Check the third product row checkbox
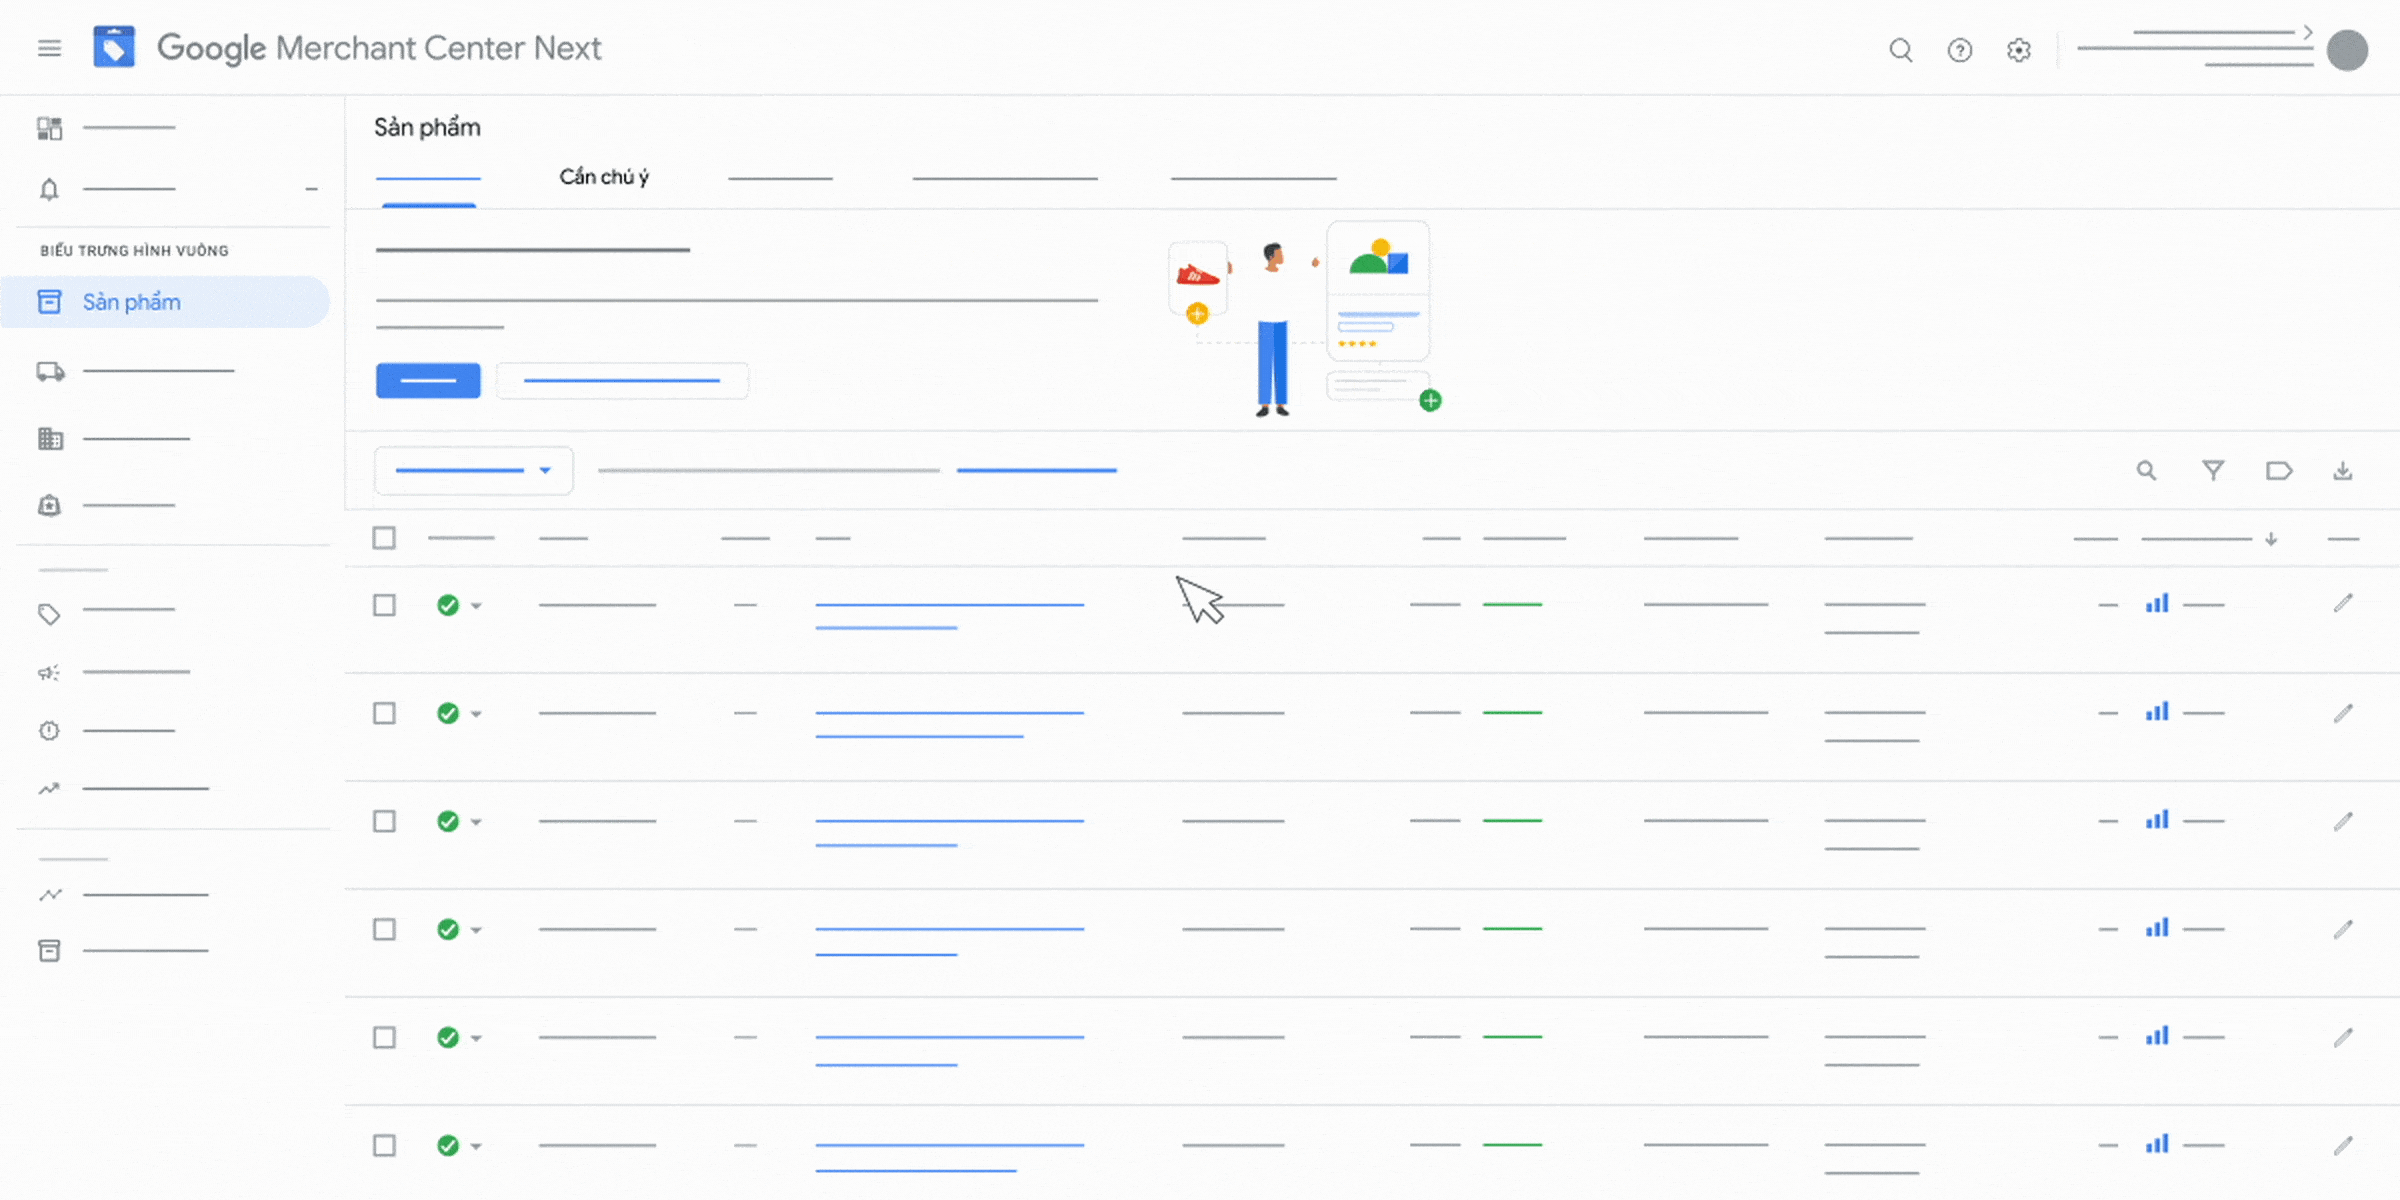 click(384, 821)
